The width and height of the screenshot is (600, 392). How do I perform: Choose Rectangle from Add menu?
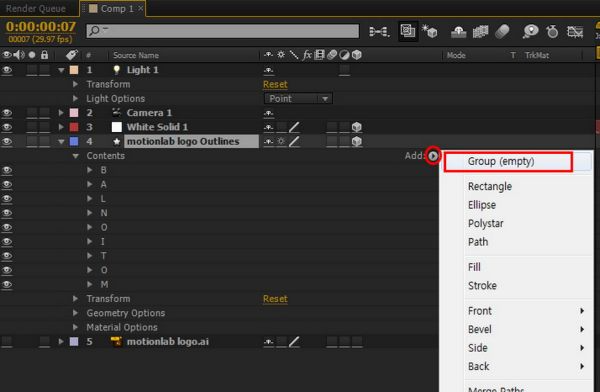coord(490,186)
